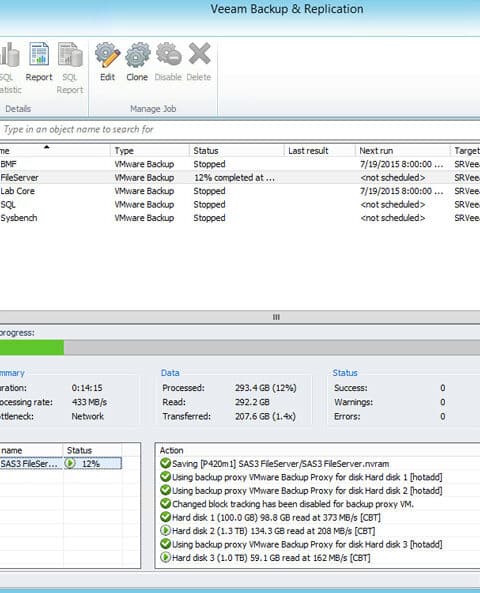Select the BMF backup job row
Screen dimensions: 480x593
(x=240, y=164)
